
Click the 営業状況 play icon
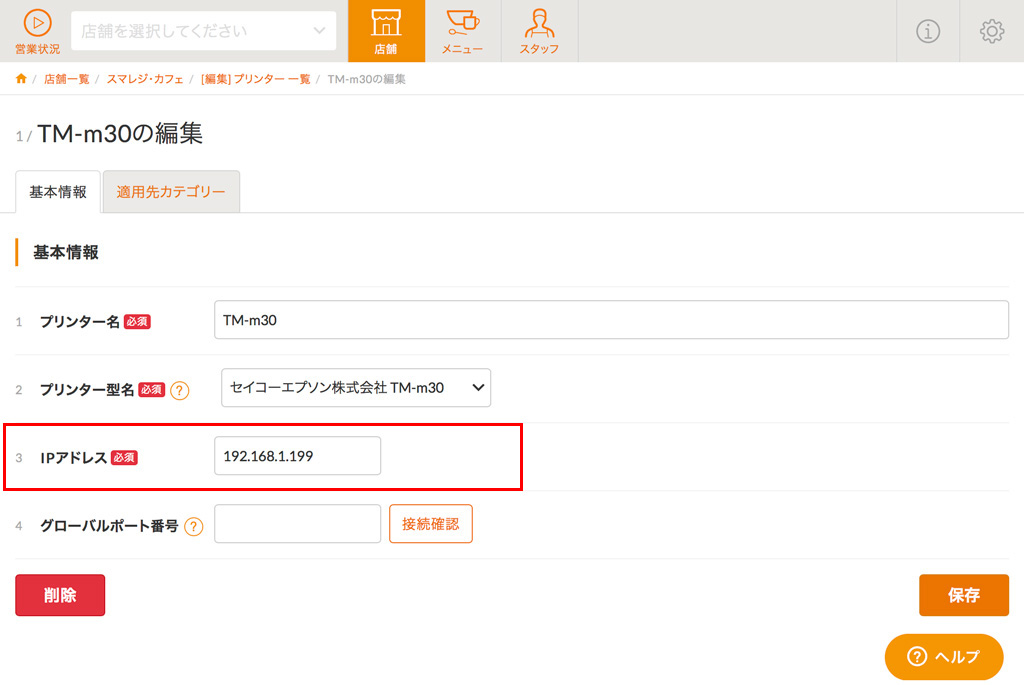point(37,23)
